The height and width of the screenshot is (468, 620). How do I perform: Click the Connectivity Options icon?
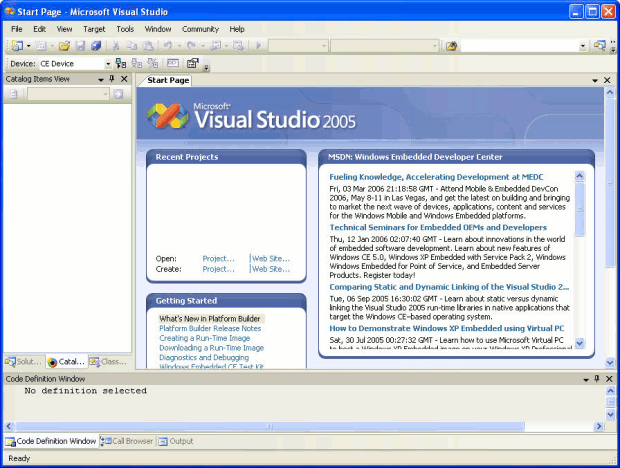point(193,63)
